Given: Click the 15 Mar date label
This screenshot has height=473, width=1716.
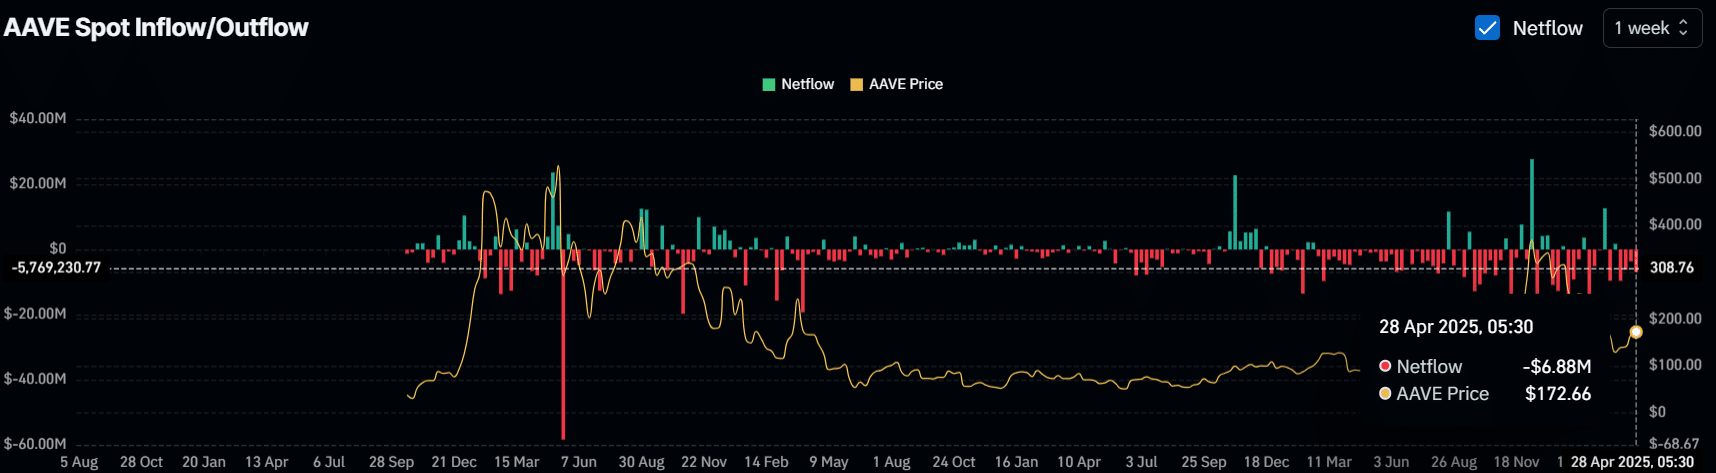Looking at the screenshot, I should tap(516, 462).
